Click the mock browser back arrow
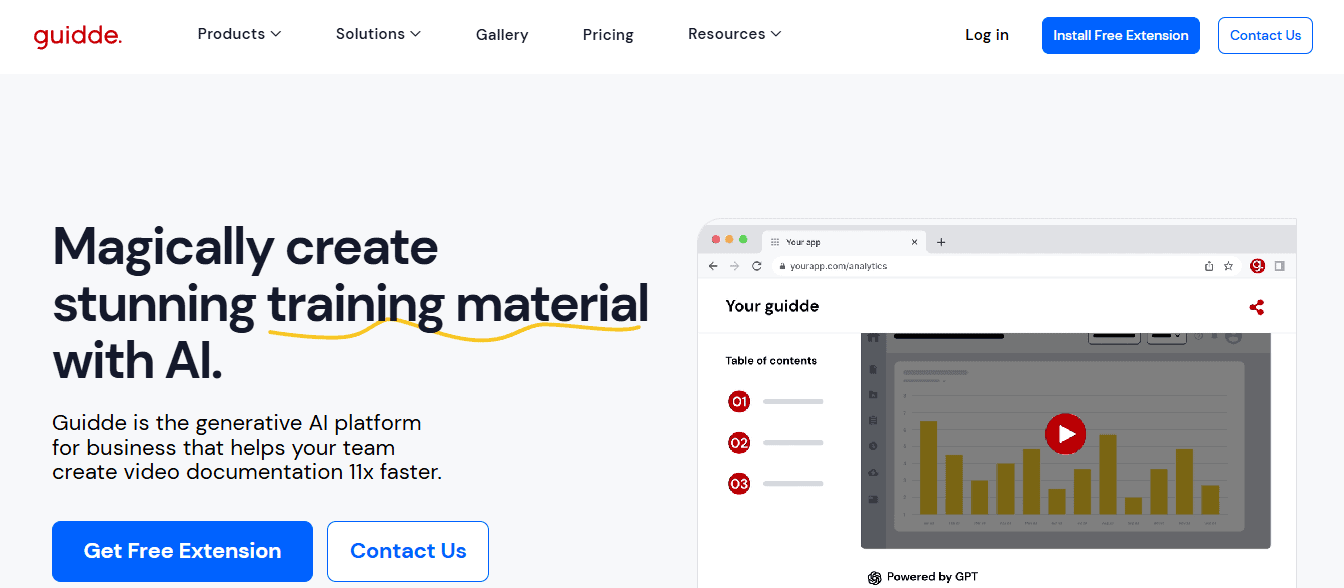Image resolution: width=1344 pixels, height=588 pixels. [713, 266]
